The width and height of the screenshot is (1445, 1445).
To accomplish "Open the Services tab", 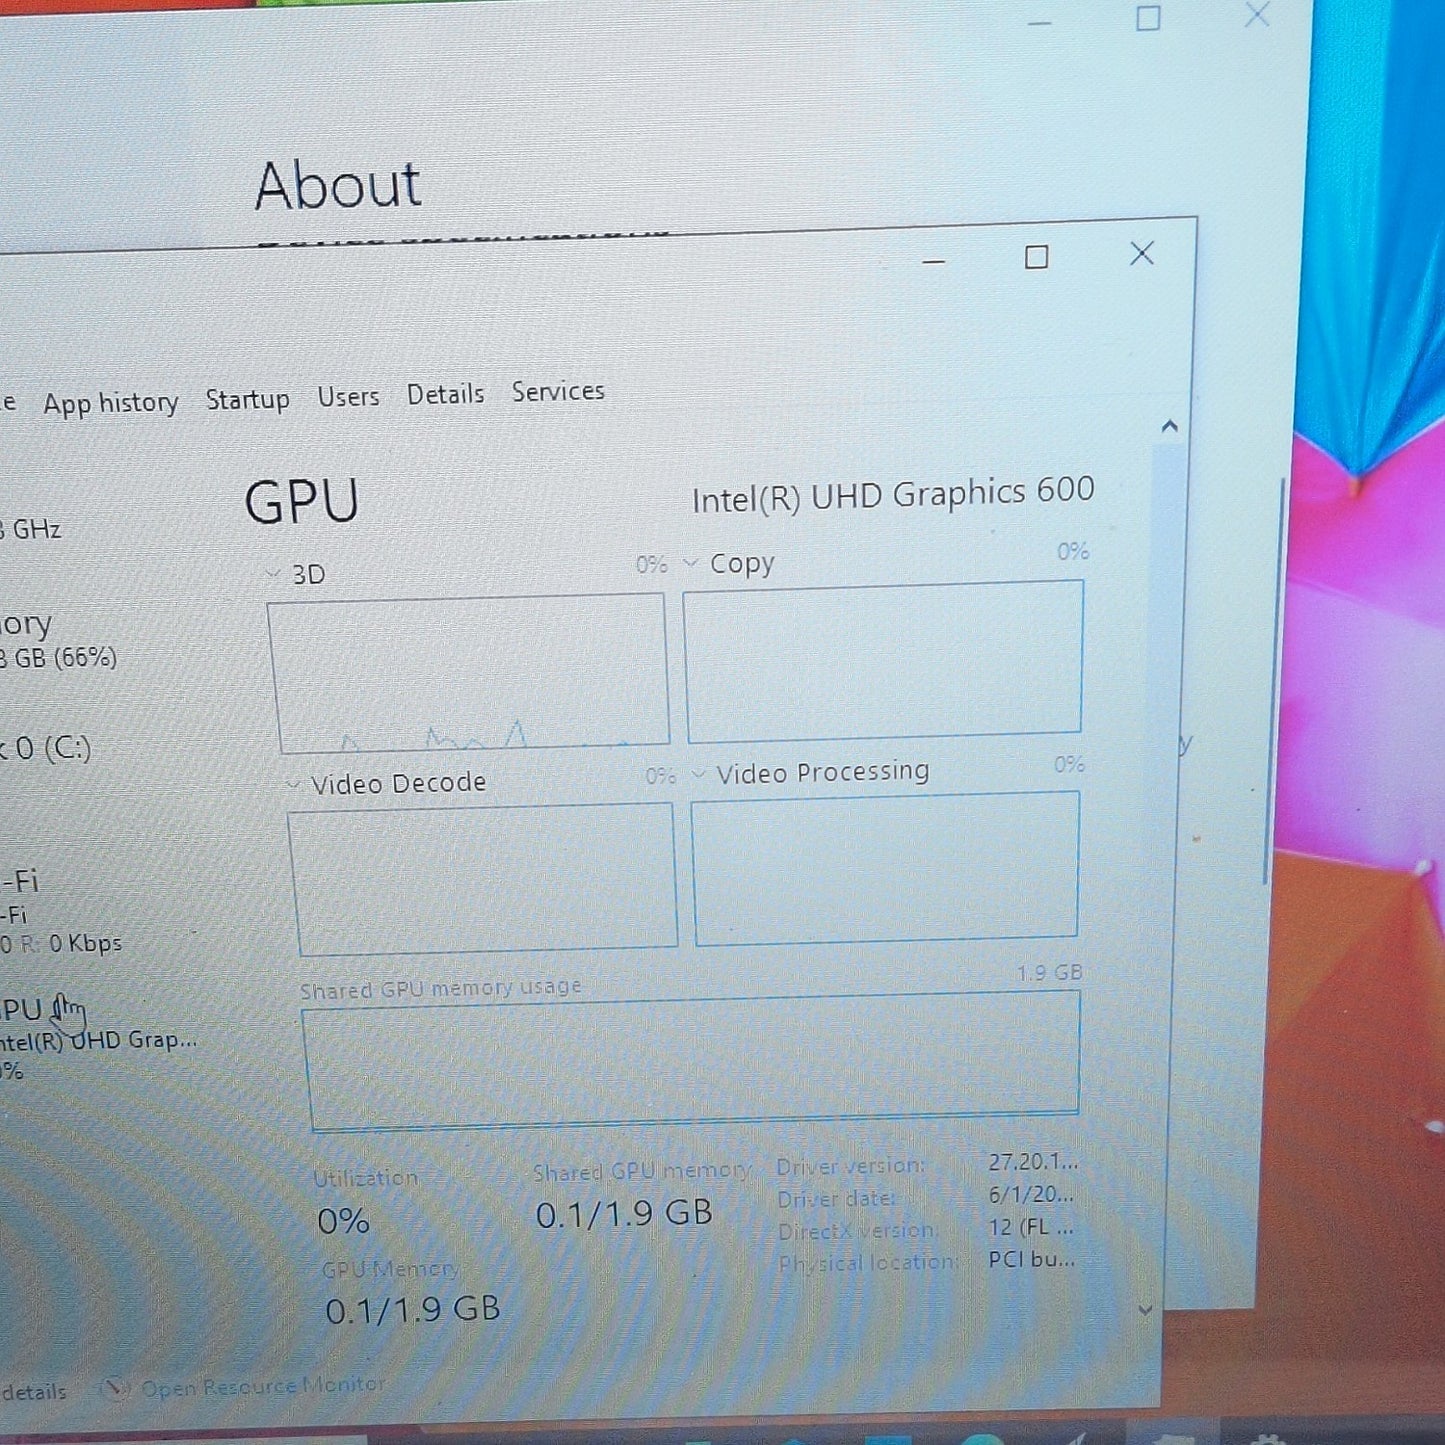I will (558, 391).
